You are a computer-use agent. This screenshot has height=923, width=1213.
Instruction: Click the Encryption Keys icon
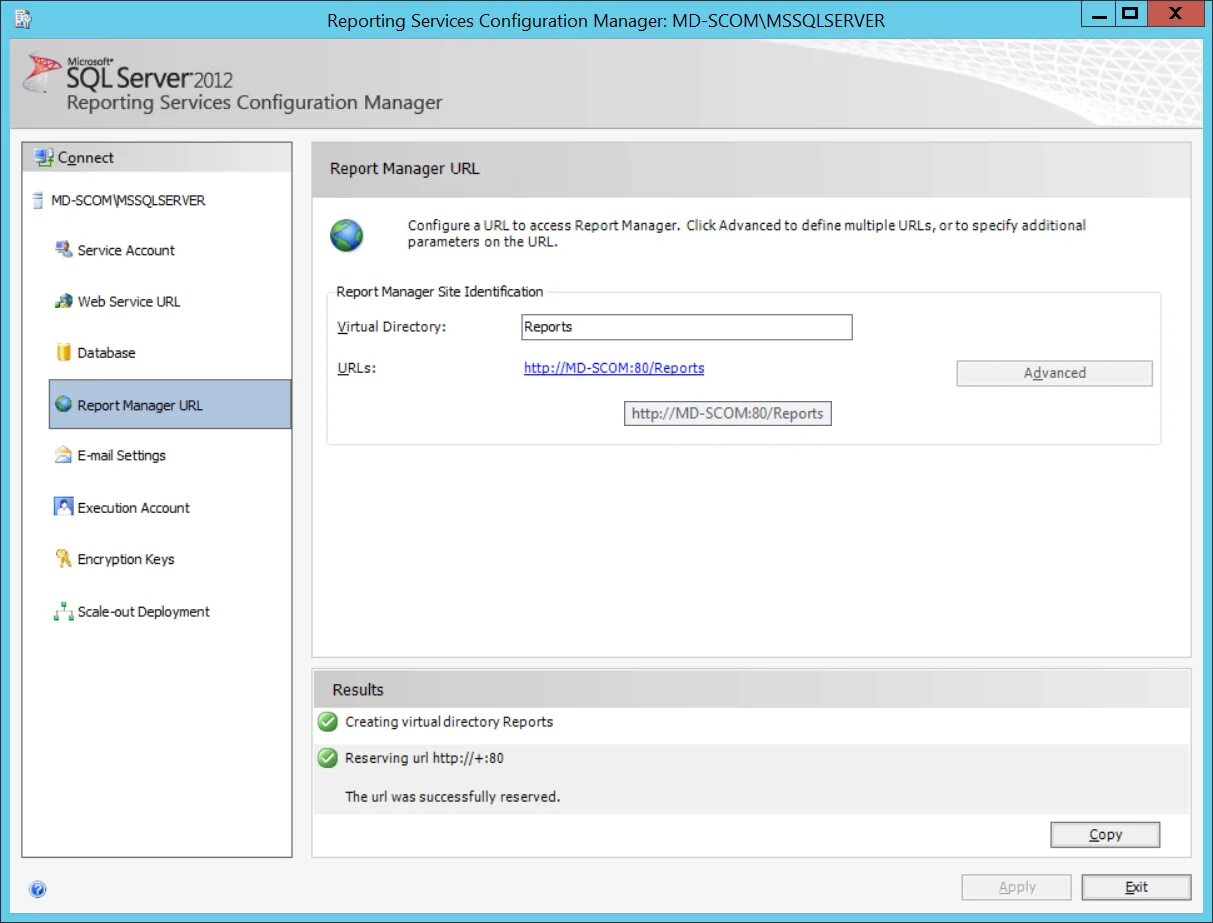tap(64, 559)
